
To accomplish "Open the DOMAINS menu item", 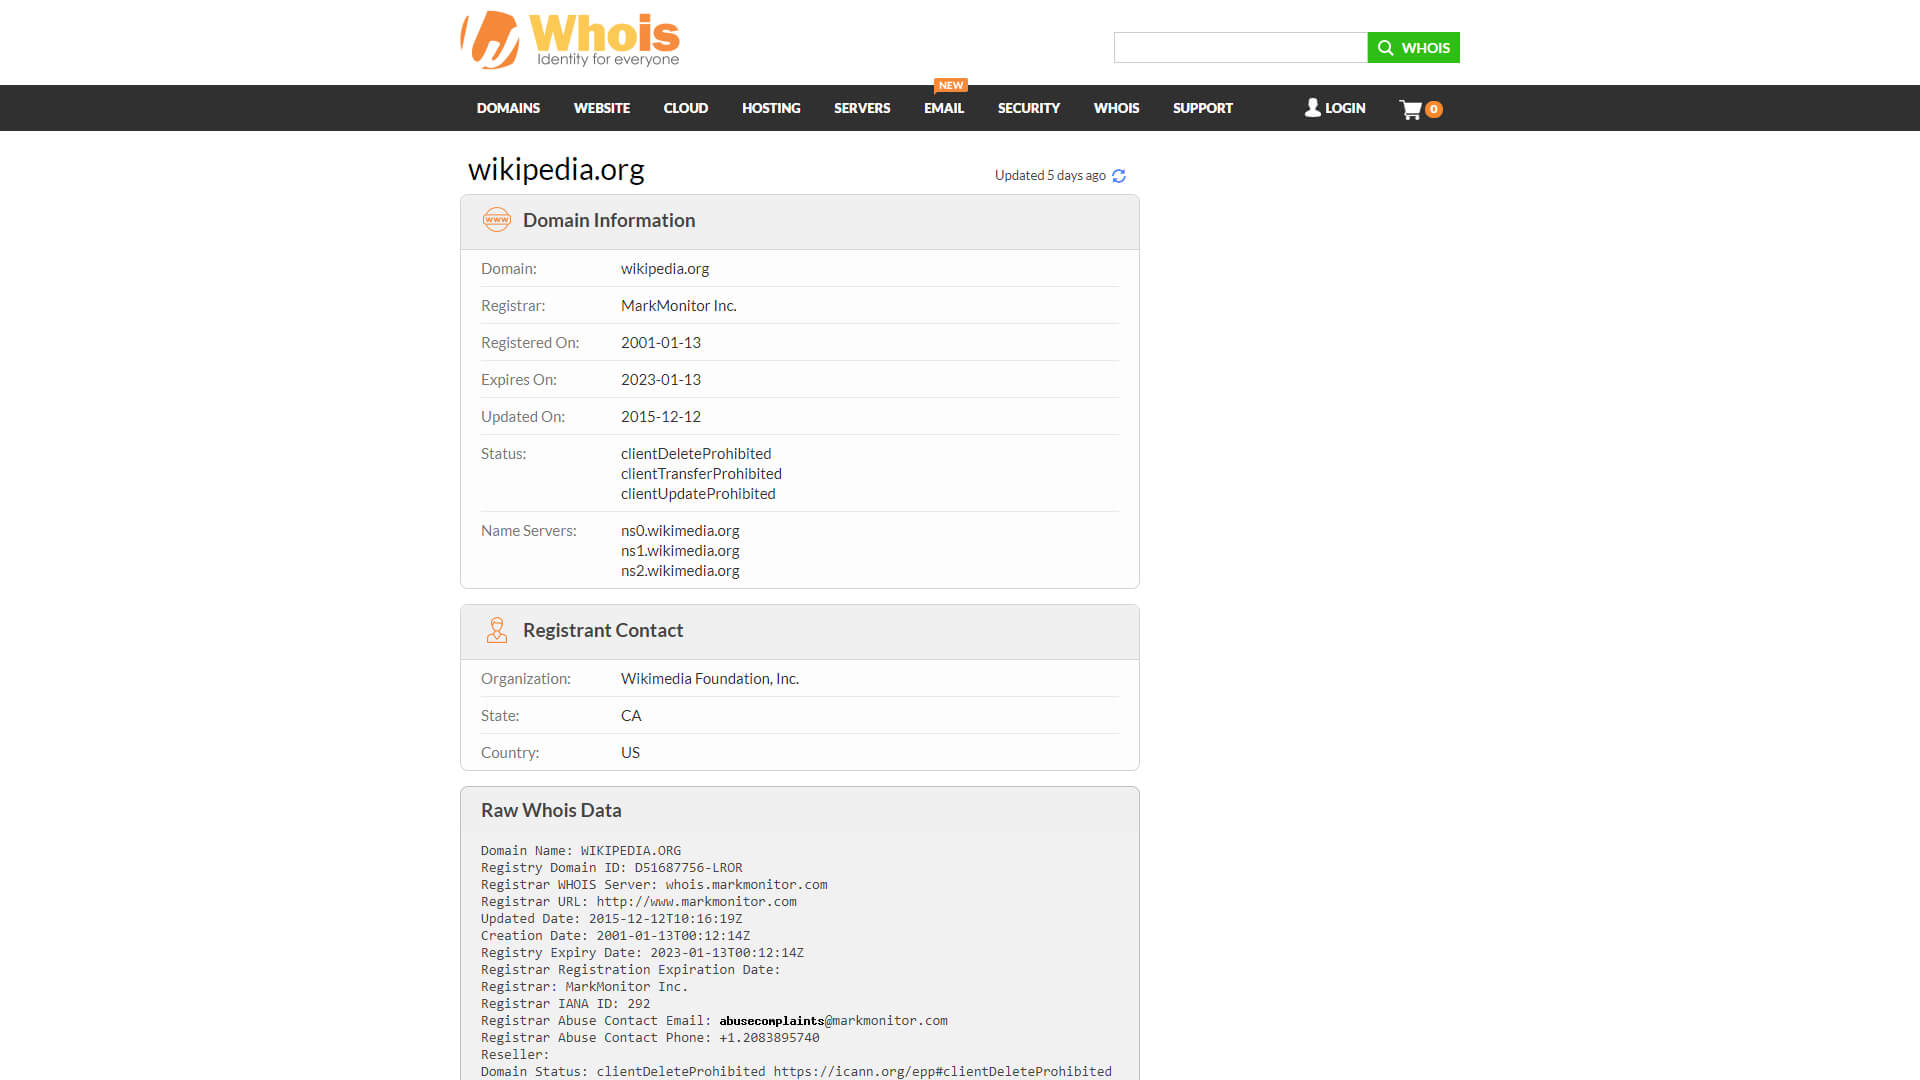I will [506, 107].
